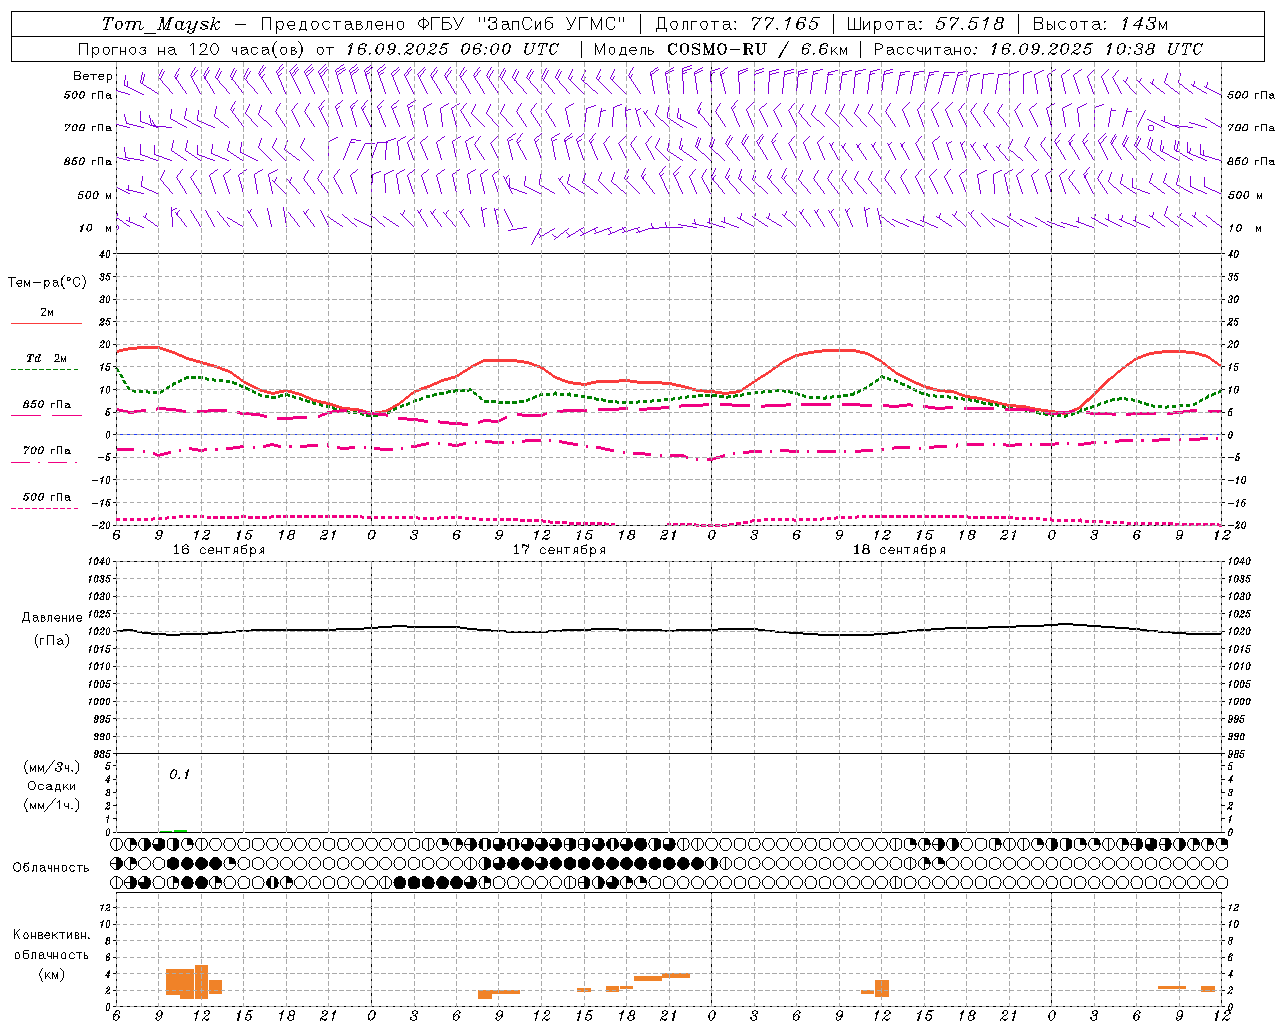Screen dimensions: 1280x1024
Task: Click the tallest orange convective bar on 16 сентября
Action: pos(201,982)
